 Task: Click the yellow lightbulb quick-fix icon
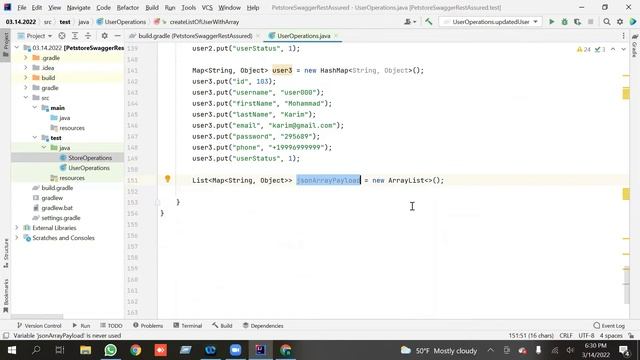[x=167, y=178]
